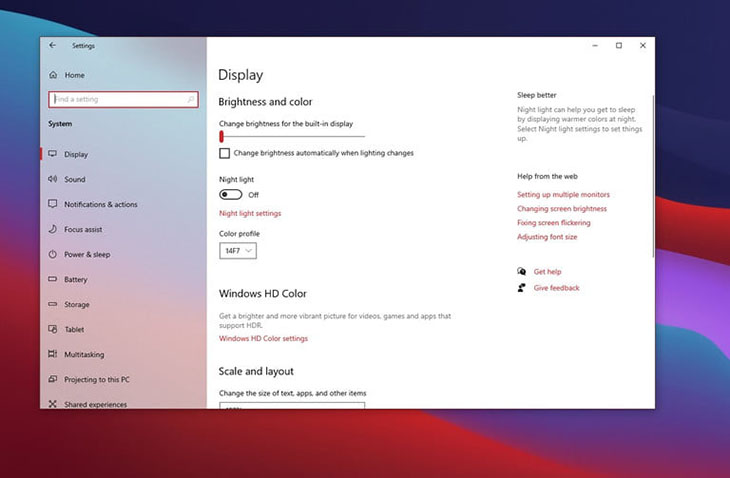Click the Focus assist moon icon

53,229
